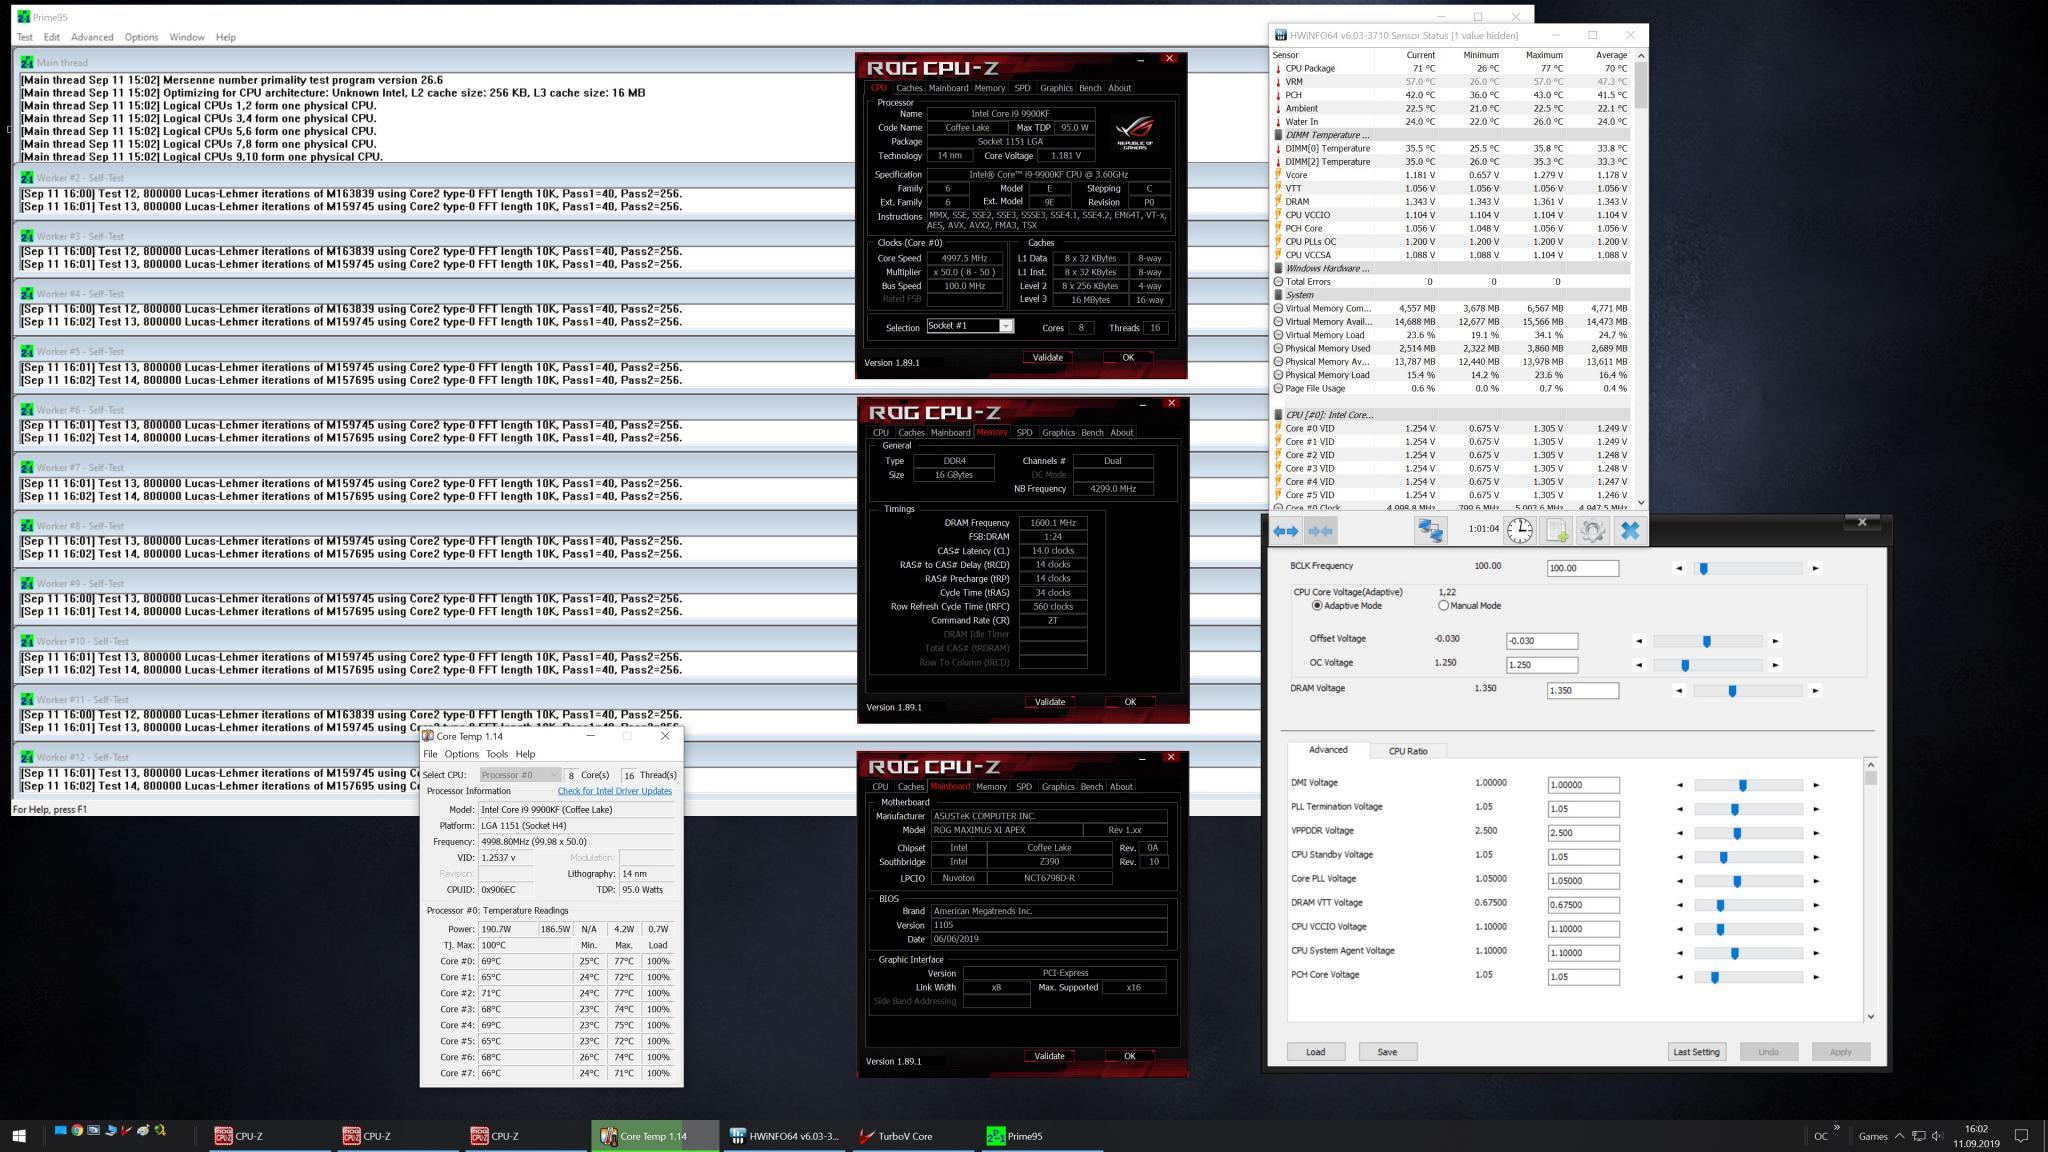Open the Windows Start menu
Image resolution: width=2048 pixels, height=1152 pixels.
tap(19, 1135)
